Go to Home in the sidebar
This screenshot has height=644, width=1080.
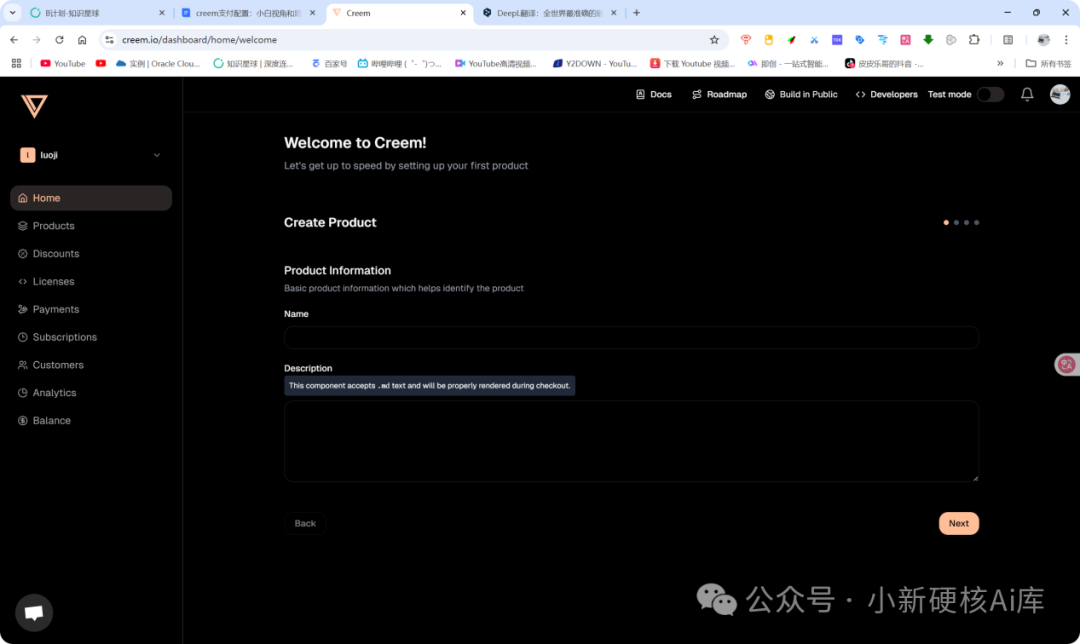point(91,198)
